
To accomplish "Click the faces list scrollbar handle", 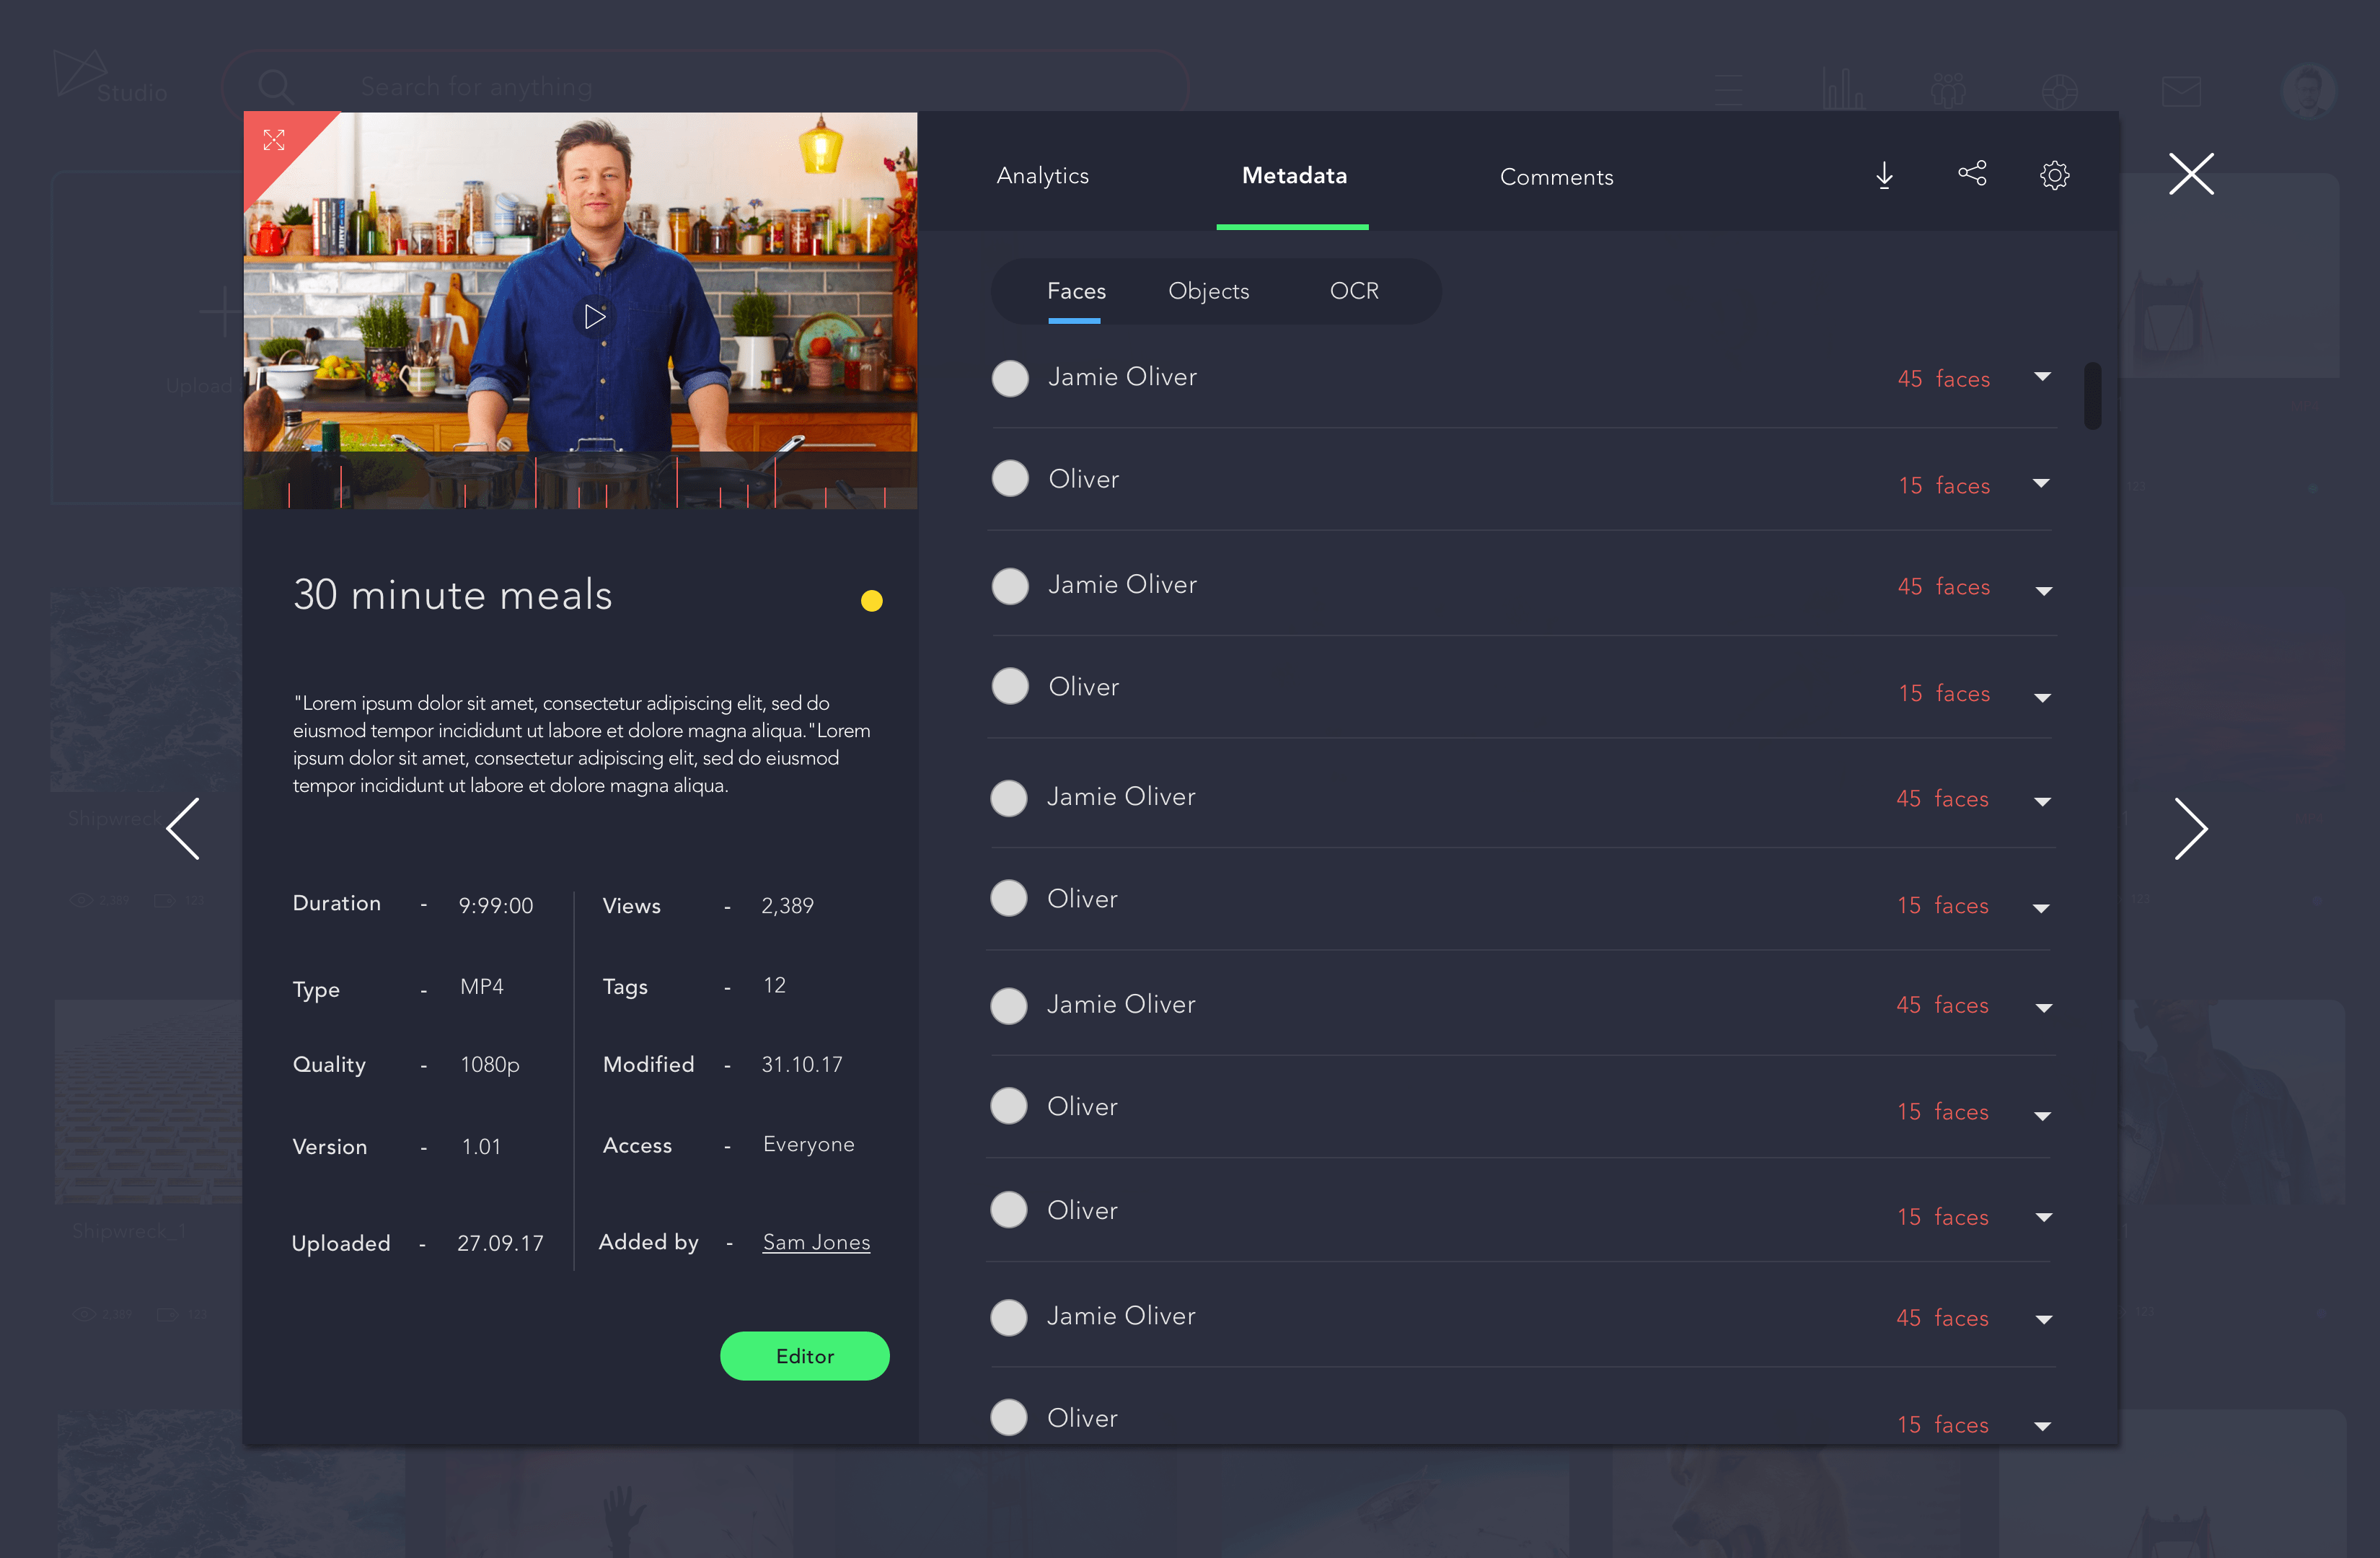I will 2092,396.
